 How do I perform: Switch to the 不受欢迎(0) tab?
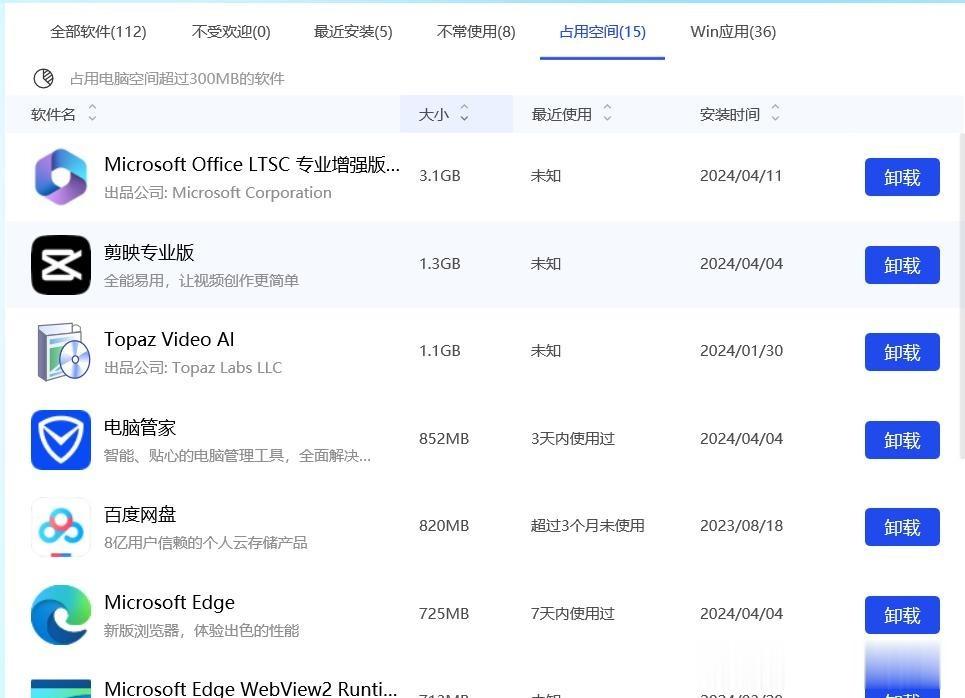(x=231, y=31)
